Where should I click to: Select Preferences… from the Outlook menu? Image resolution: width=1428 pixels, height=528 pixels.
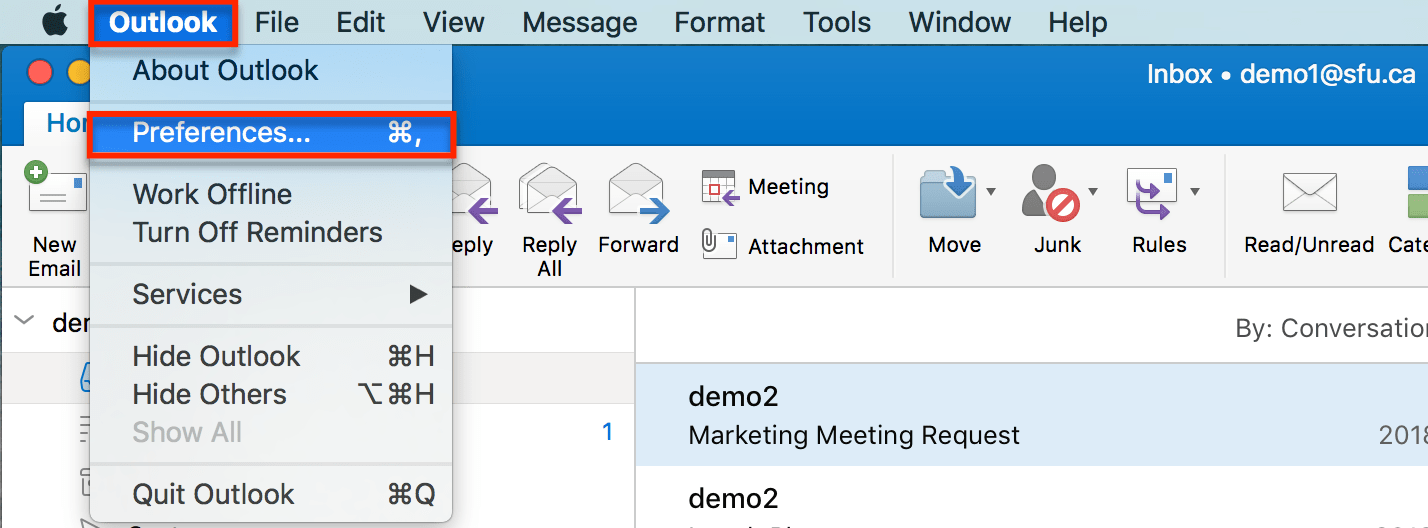[x=272, y=134]
